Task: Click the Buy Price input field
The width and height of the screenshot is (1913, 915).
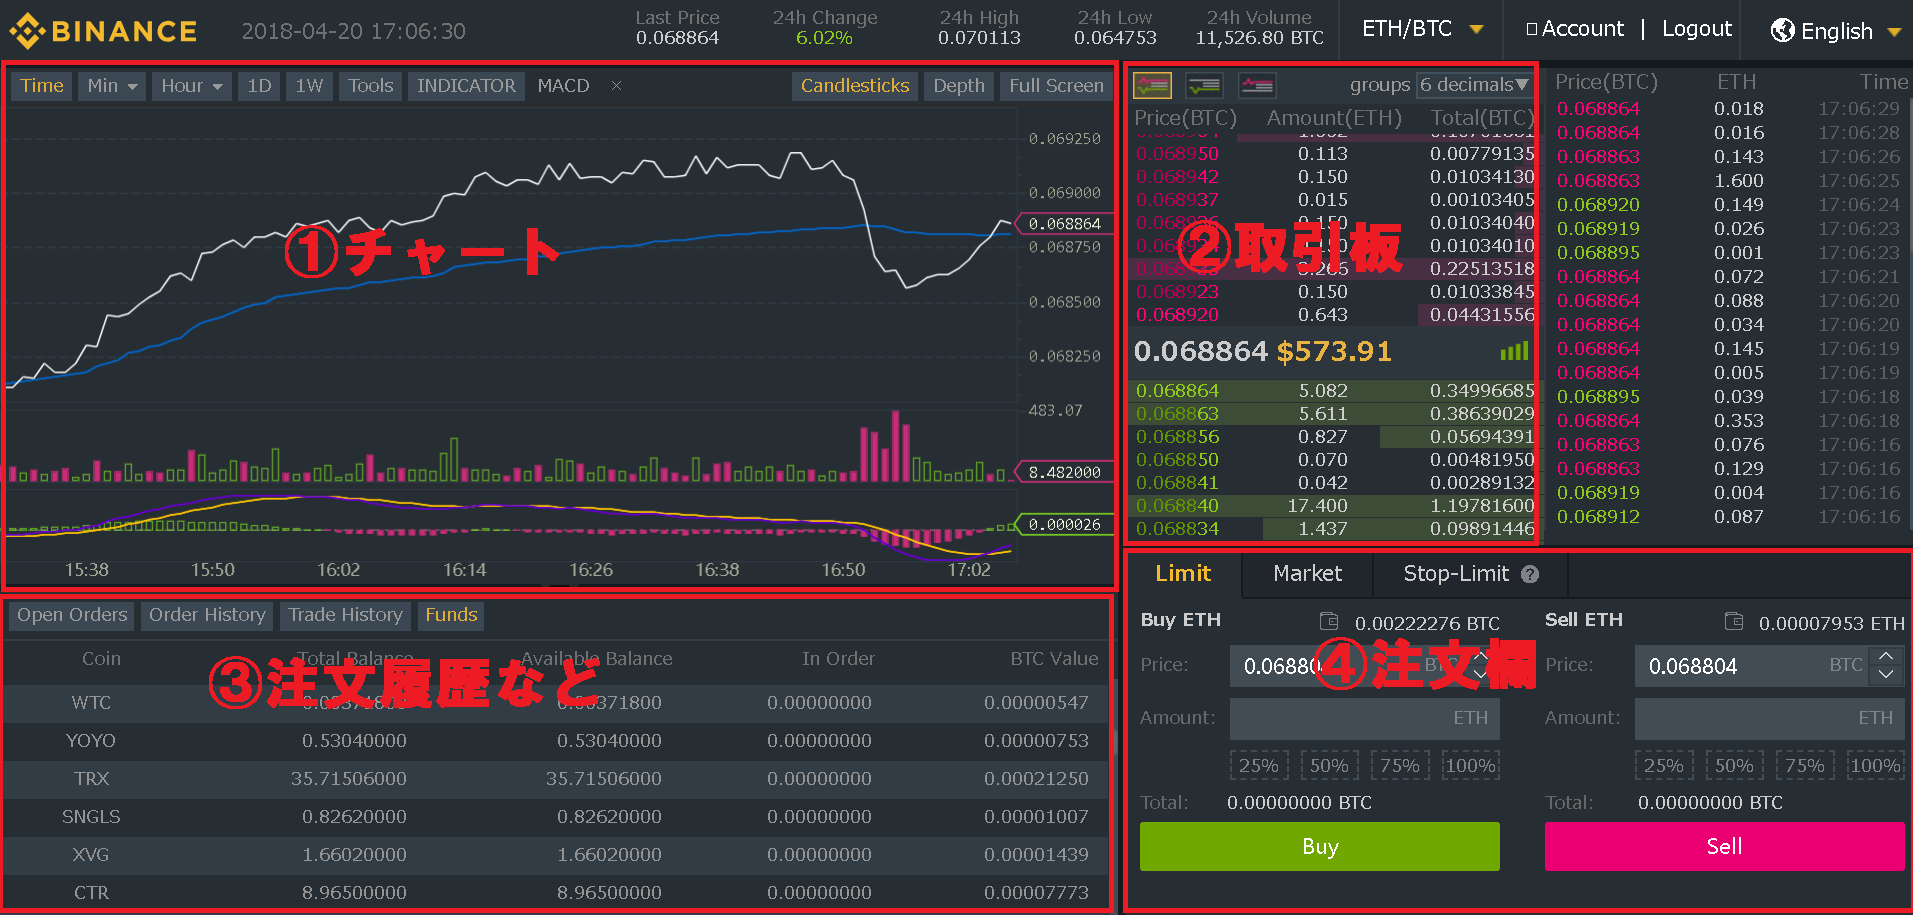Action: (1364, 666)
